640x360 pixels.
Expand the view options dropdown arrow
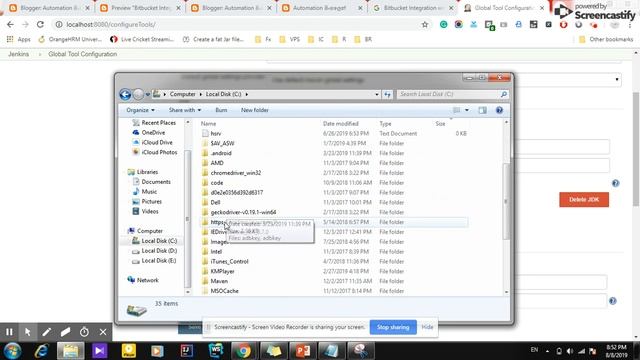(467, 110)
